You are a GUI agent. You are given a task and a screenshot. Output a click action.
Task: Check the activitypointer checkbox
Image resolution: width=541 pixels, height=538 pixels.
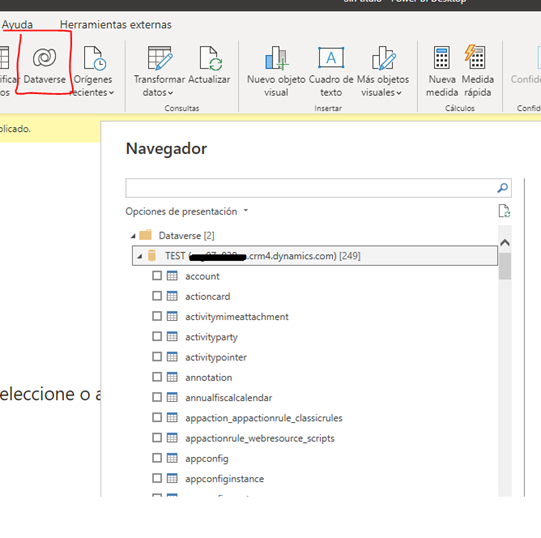pyautogui.click(x=157, y=357)
